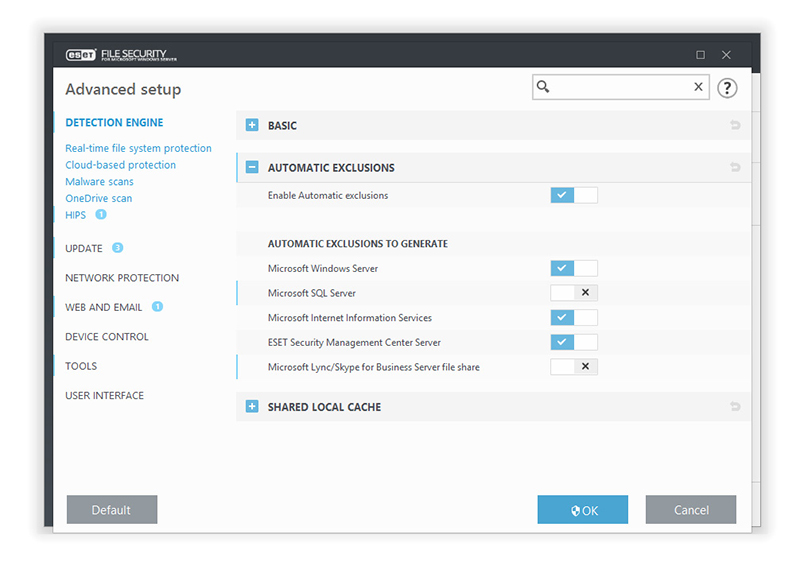Click the HIPS notification badge
The height and width of the screenshot is (562, 800).
[x=101, y=214]
